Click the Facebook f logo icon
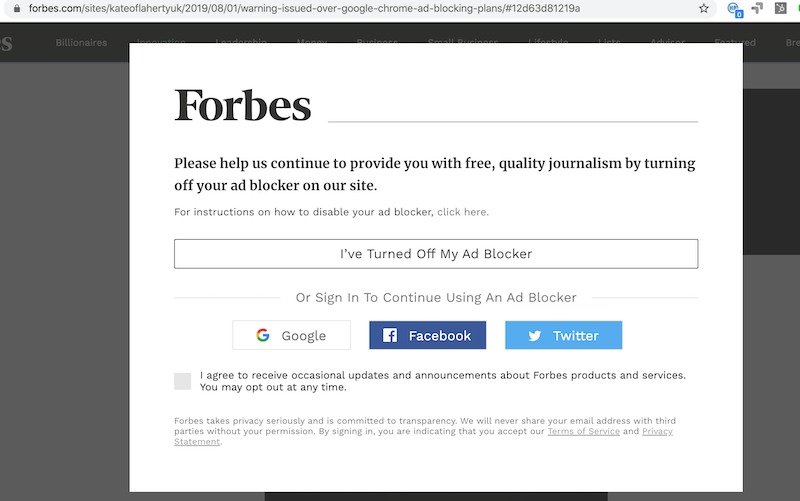This screenshot has width=800, height=501. coord(390,335)
